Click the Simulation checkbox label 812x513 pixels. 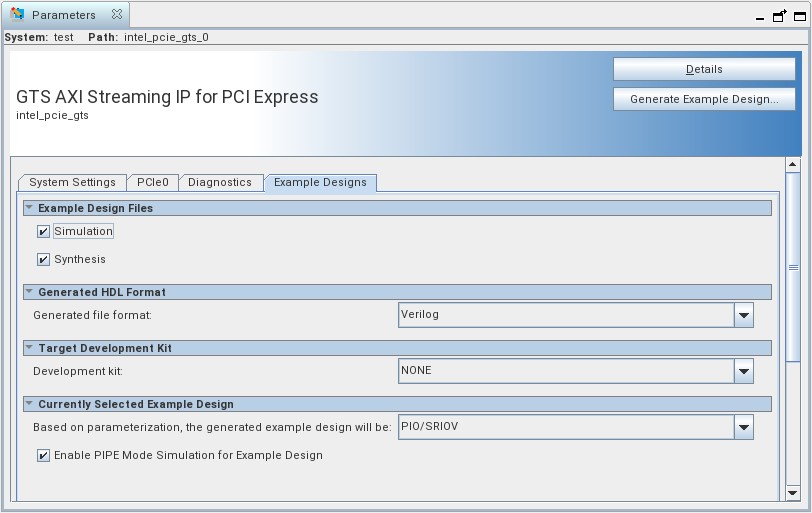(83, 231)
